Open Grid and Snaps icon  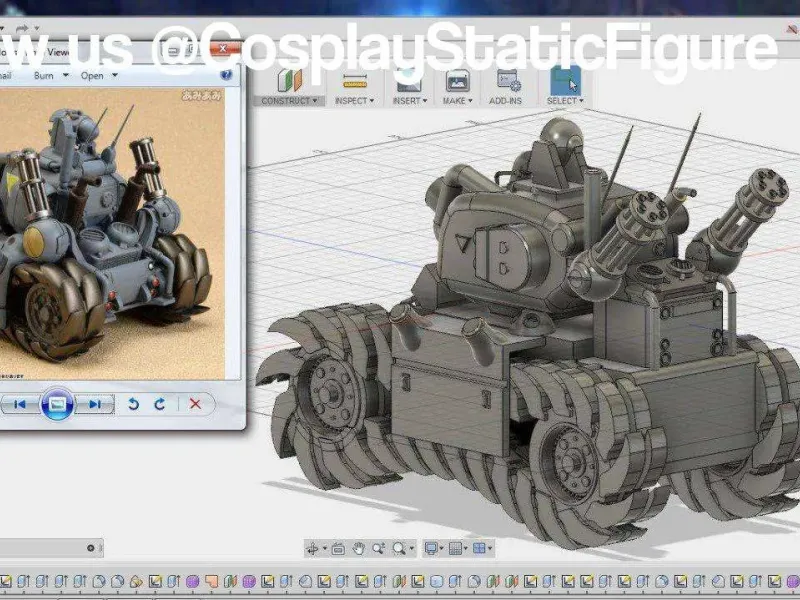click(455, 549)
